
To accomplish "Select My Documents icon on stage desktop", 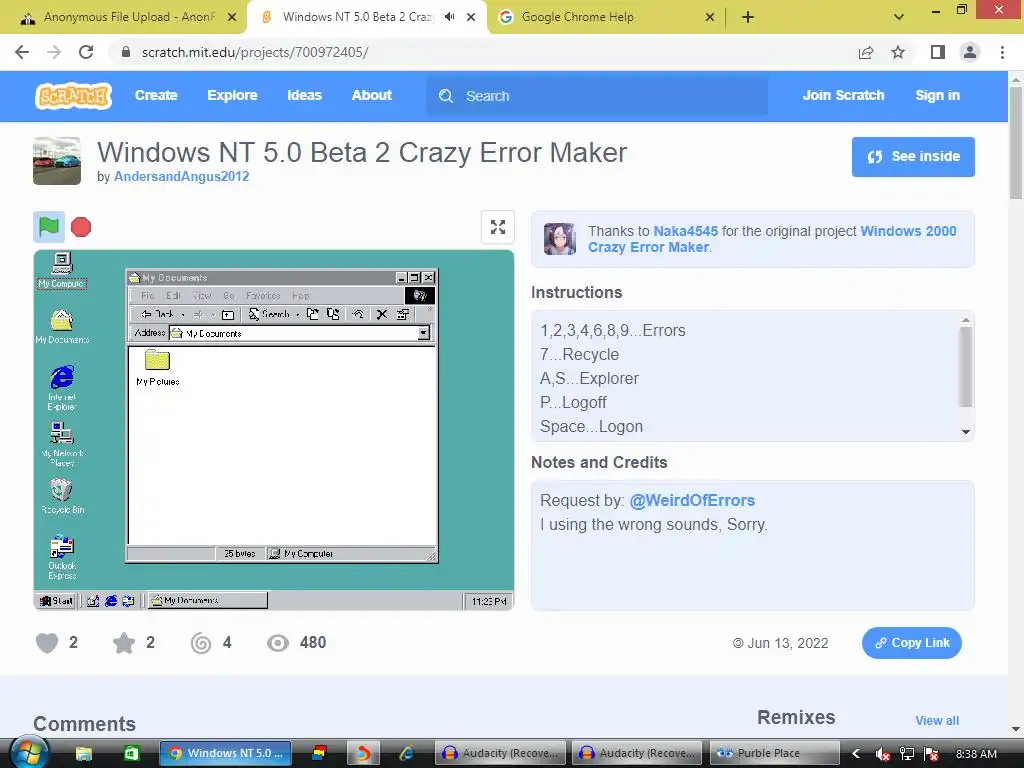I will [x=62, y=326].
